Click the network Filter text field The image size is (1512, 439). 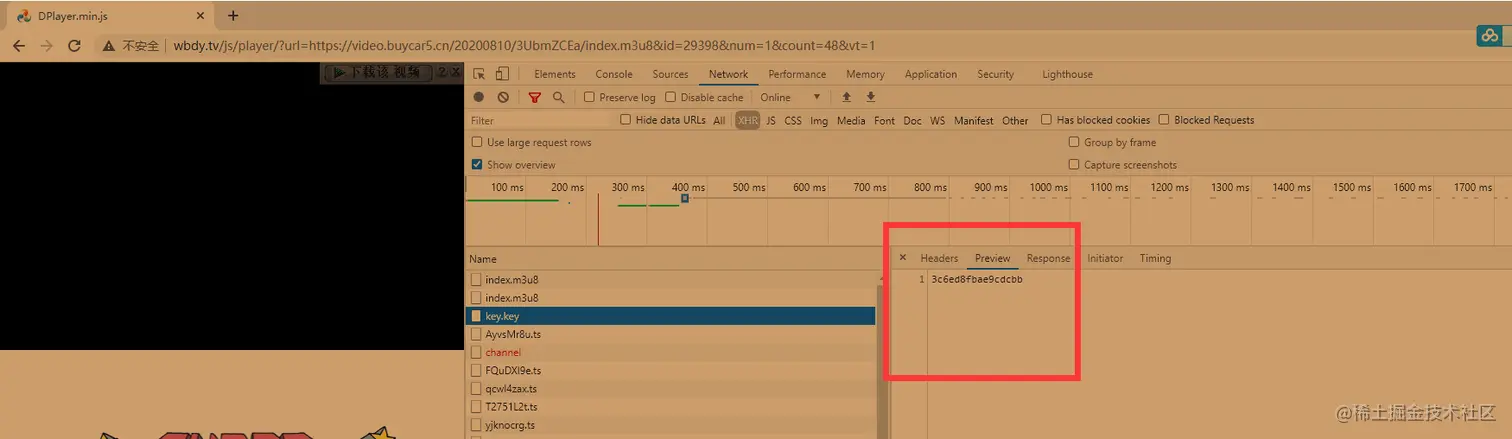pos(540,121)
